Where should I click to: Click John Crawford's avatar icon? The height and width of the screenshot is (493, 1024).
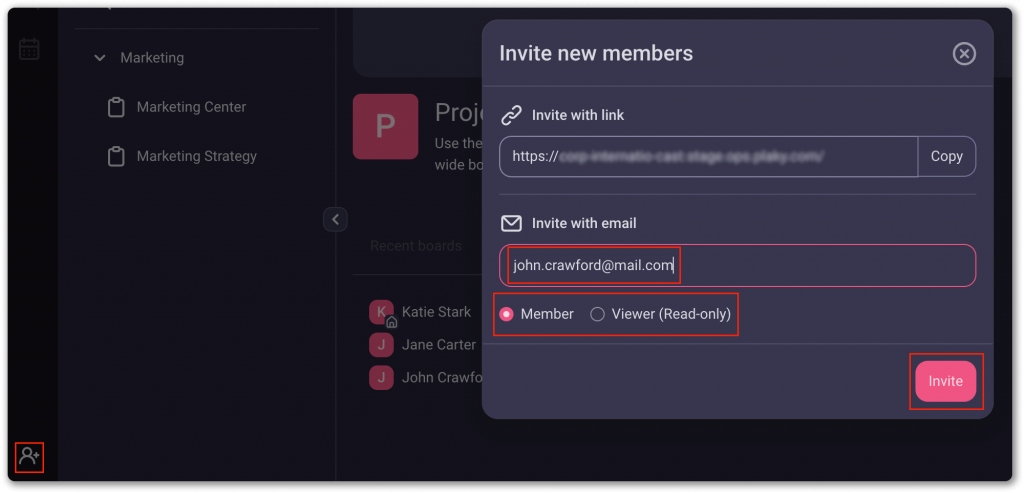pyautogui.click(x=381, y=378)
